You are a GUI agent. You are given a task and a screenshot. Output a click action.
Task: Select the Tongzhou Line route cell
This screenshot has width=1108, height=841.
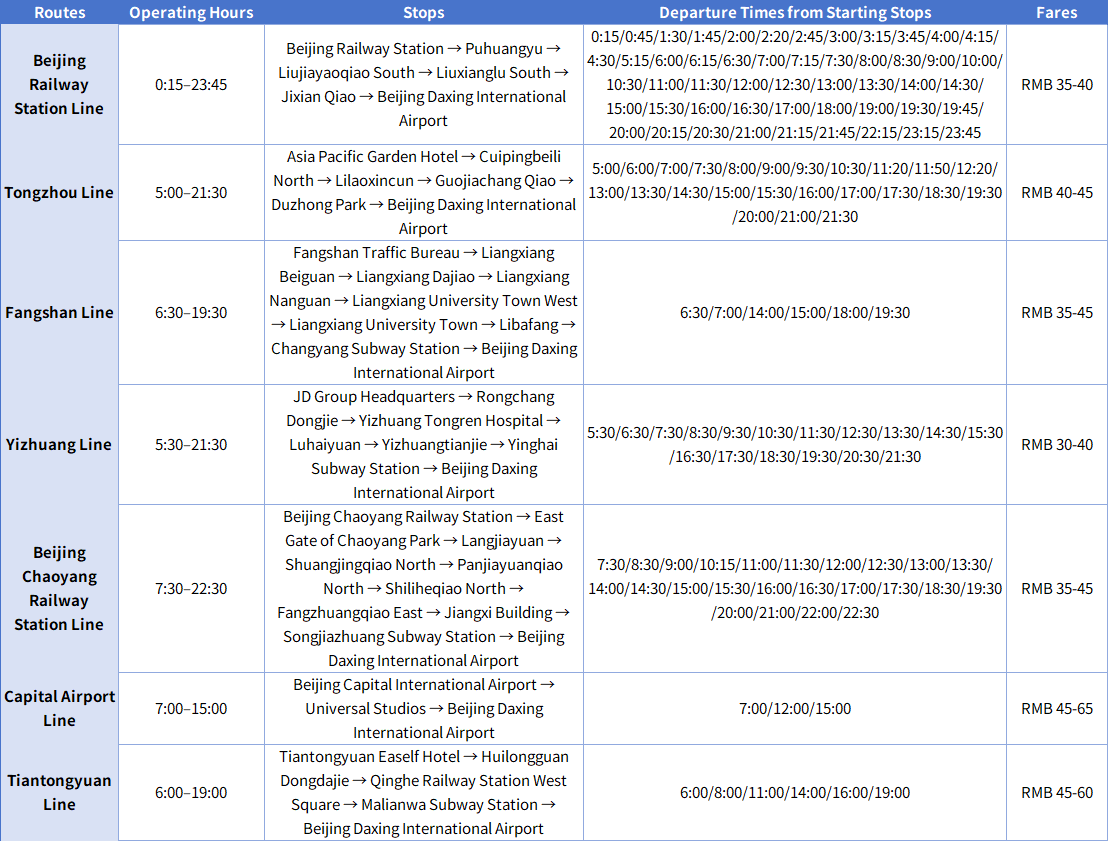[x=59, y=192]
